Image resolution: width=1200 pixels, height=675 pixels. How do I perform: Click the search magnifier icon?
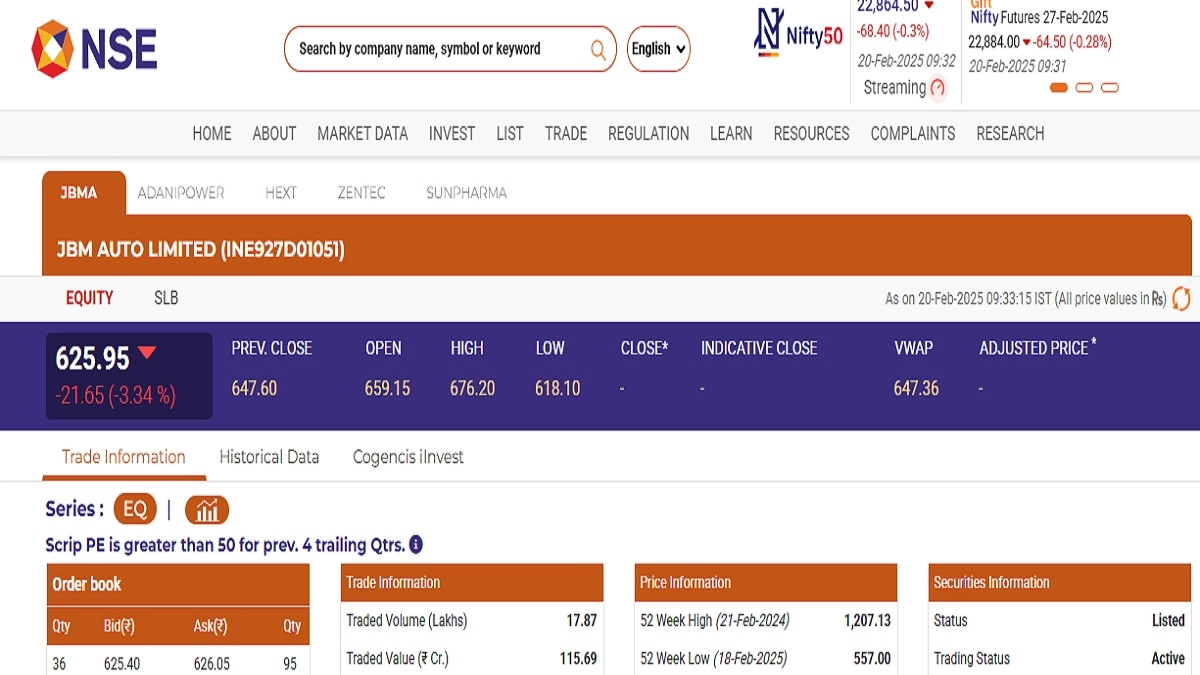(x=598, y=49)
